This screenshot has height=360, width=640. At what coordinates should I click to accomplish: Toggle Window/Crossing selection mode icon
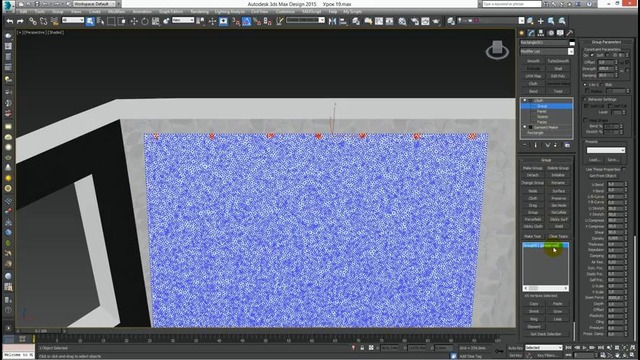click(x=122, y=21)
